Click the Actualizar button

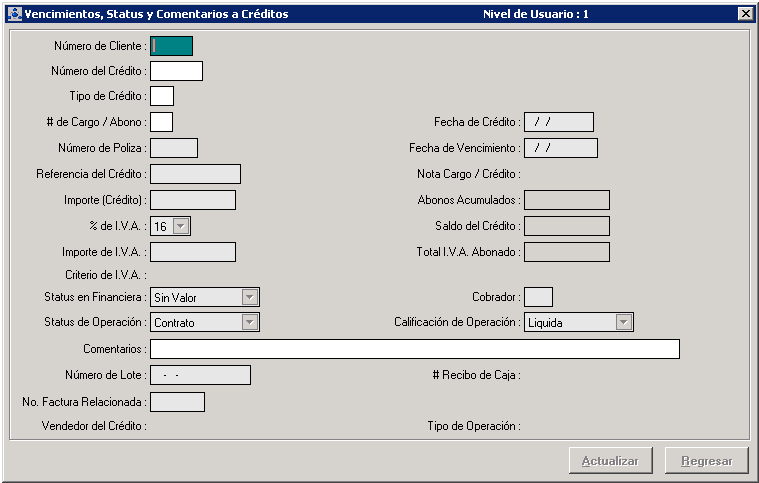point(610,461)
